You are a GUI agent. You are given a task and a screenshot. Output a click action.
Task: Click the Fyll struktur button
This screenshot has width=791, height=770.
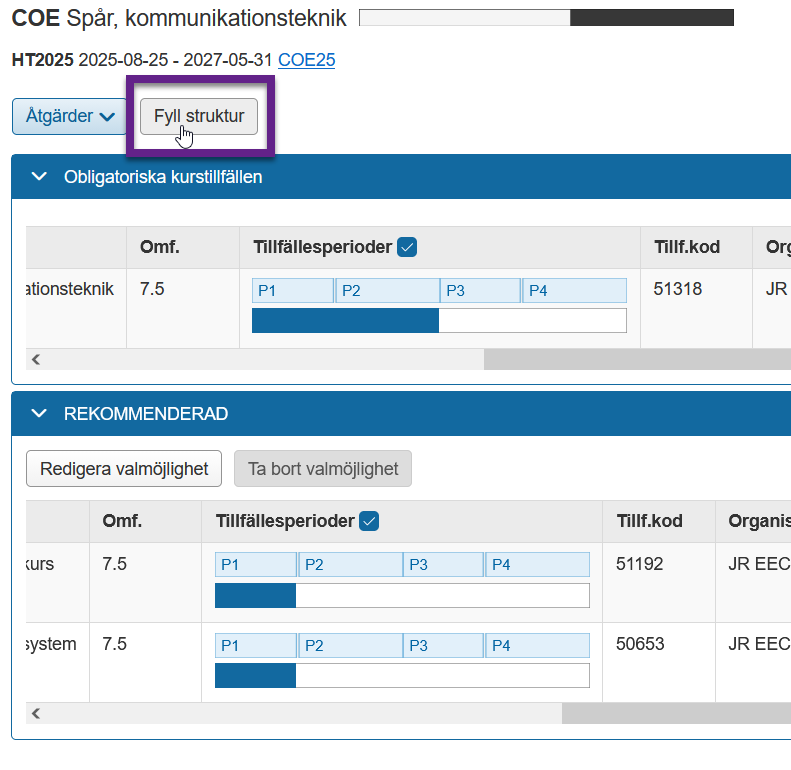click(x=199, y=116)
